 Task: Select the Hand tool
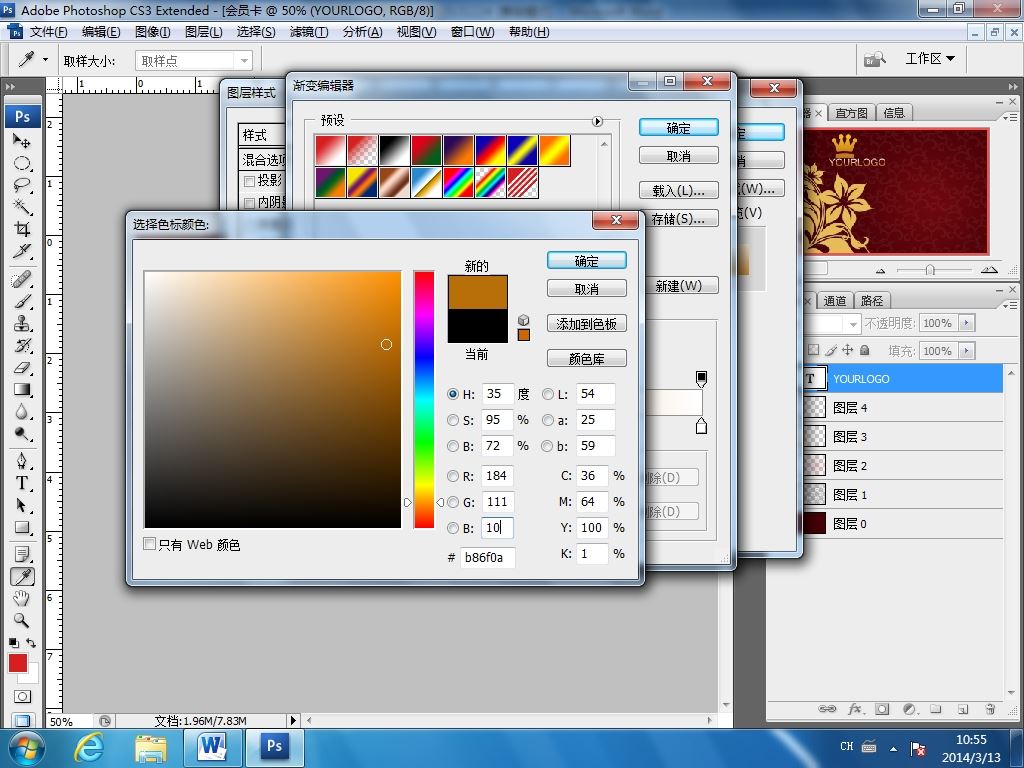click(x=22, y=598)
